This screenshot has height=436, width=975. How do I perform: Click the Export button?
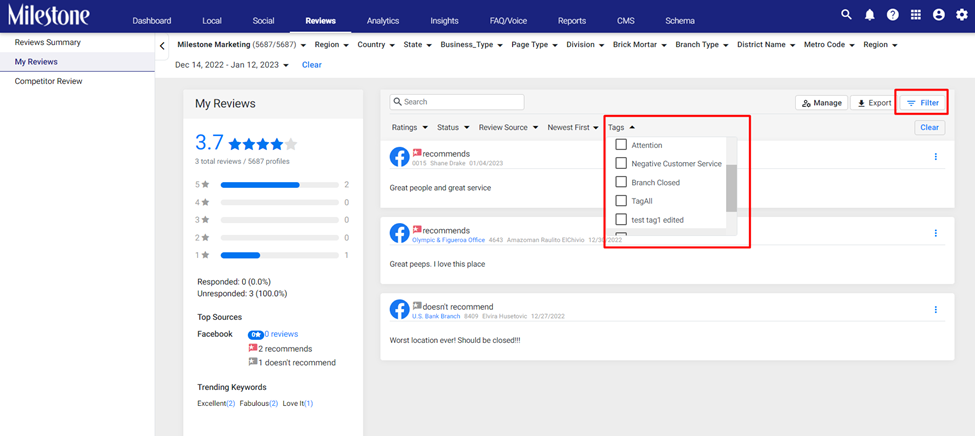(x=874, y=103)
